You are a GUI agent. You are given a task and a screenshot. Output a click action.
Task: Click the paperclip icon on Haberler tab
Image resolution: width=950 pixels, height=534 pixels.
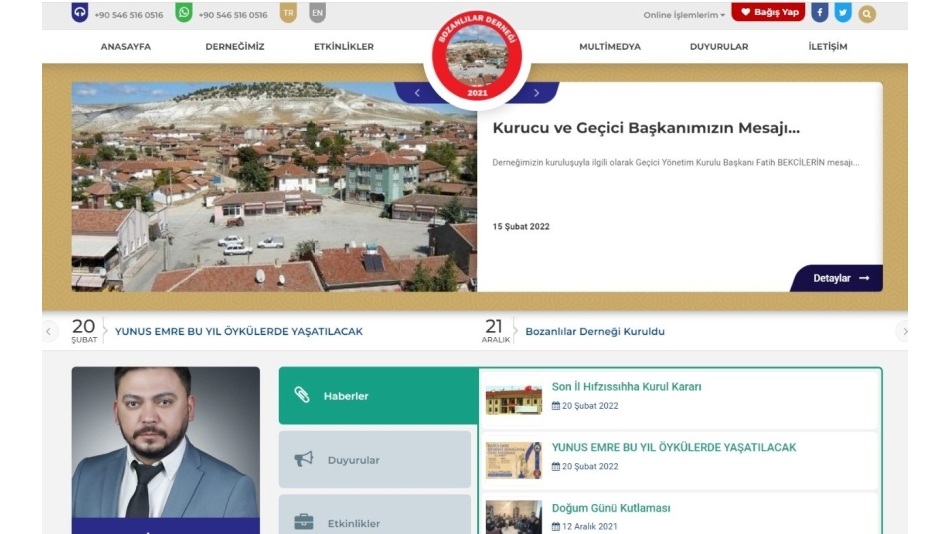(302, 395)
